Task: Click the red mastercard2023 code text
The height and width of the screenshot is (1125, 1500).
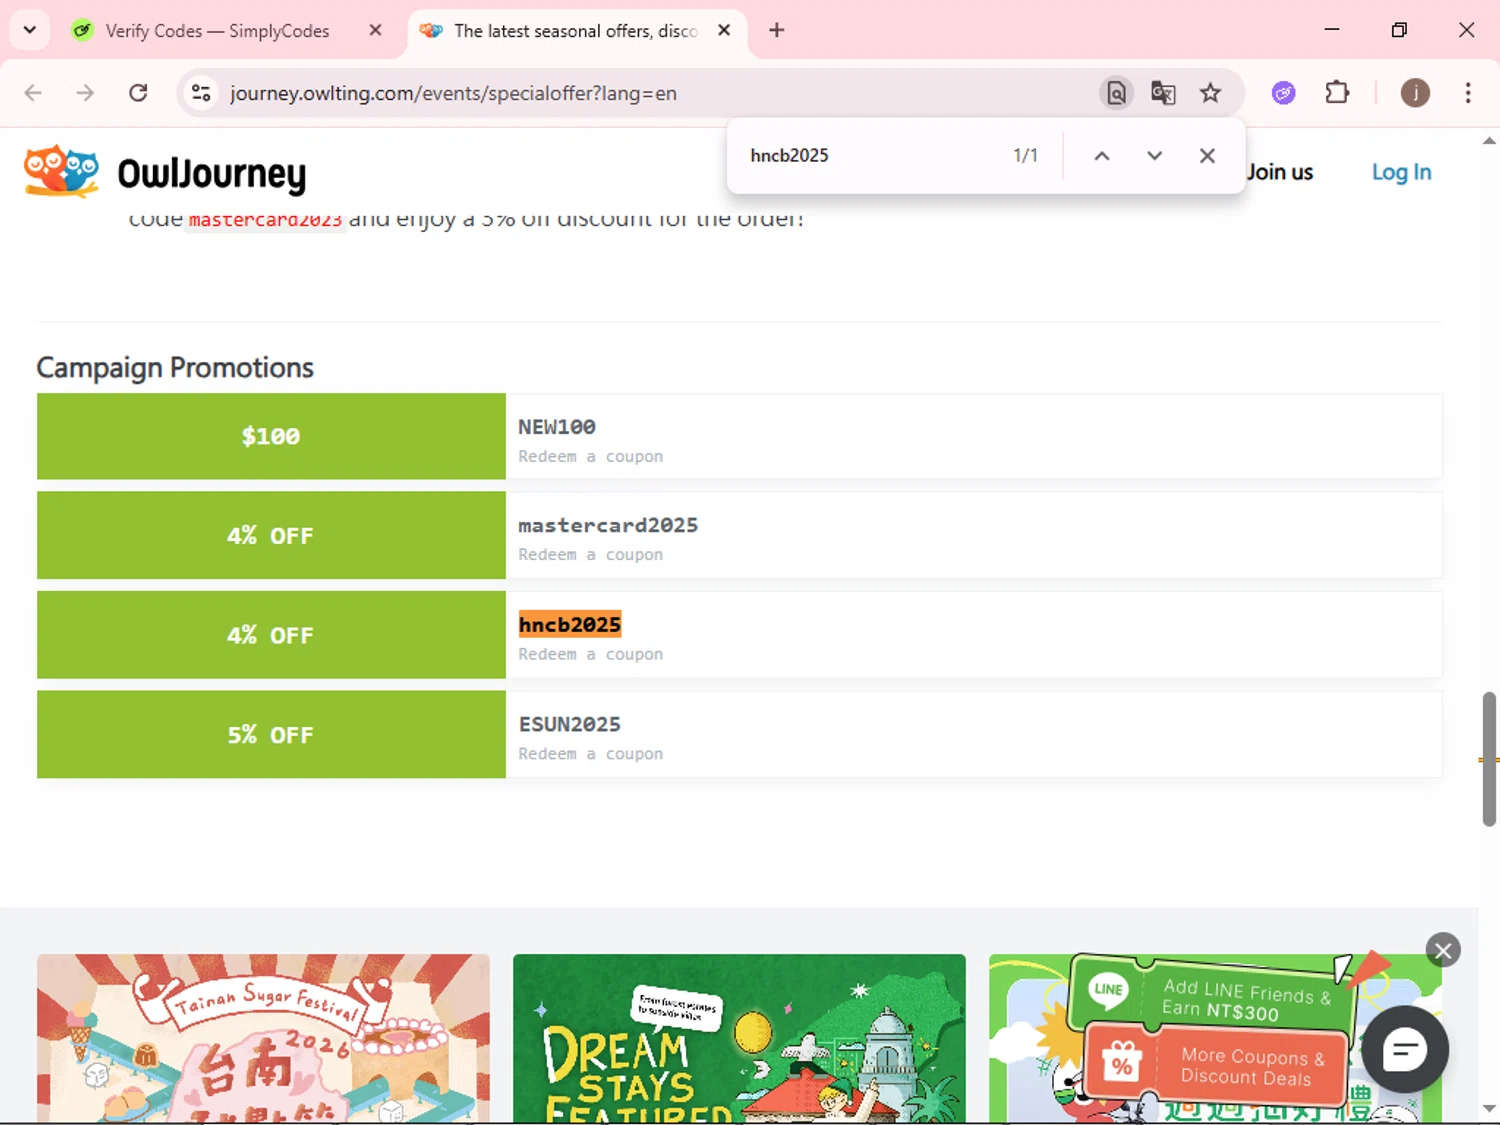Action: click(x=266, y=219)
